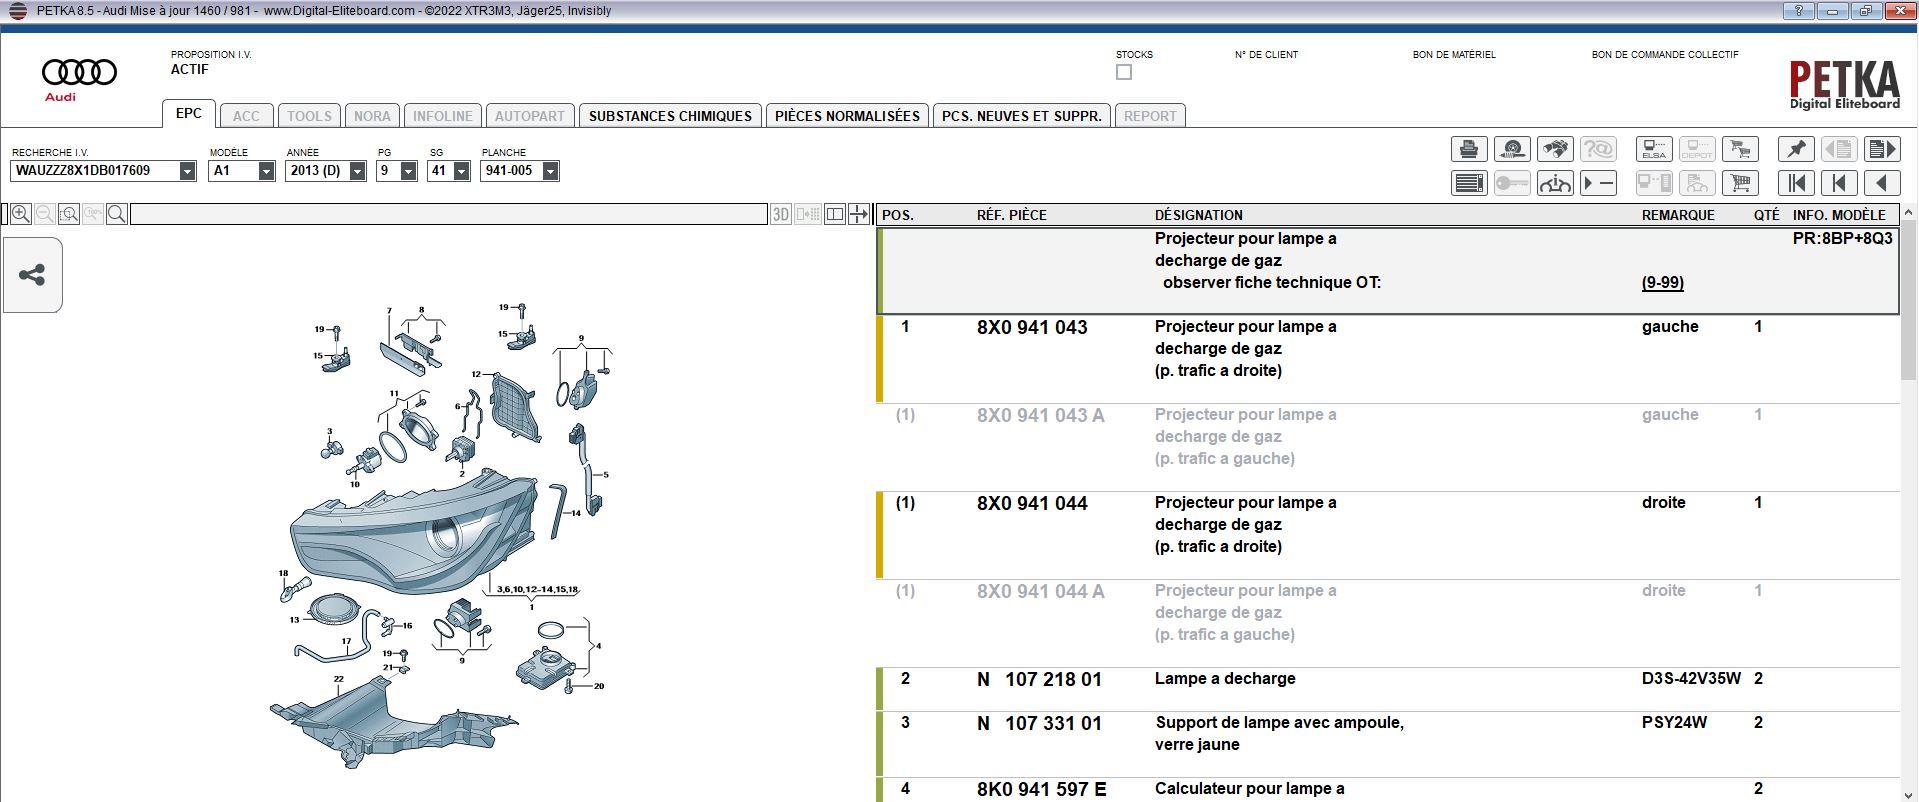Click the arrow-dash expand icon
The image size is (1919, 802).
click(1598, 183)
